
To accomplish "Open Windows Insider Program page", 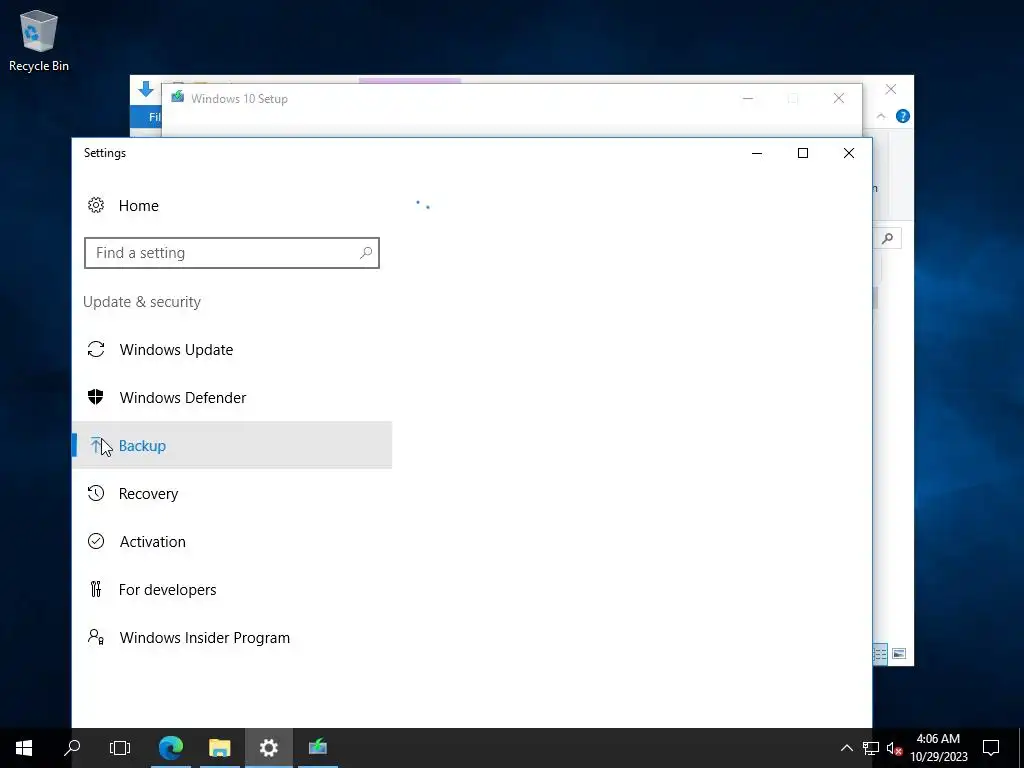I will 232,637.
